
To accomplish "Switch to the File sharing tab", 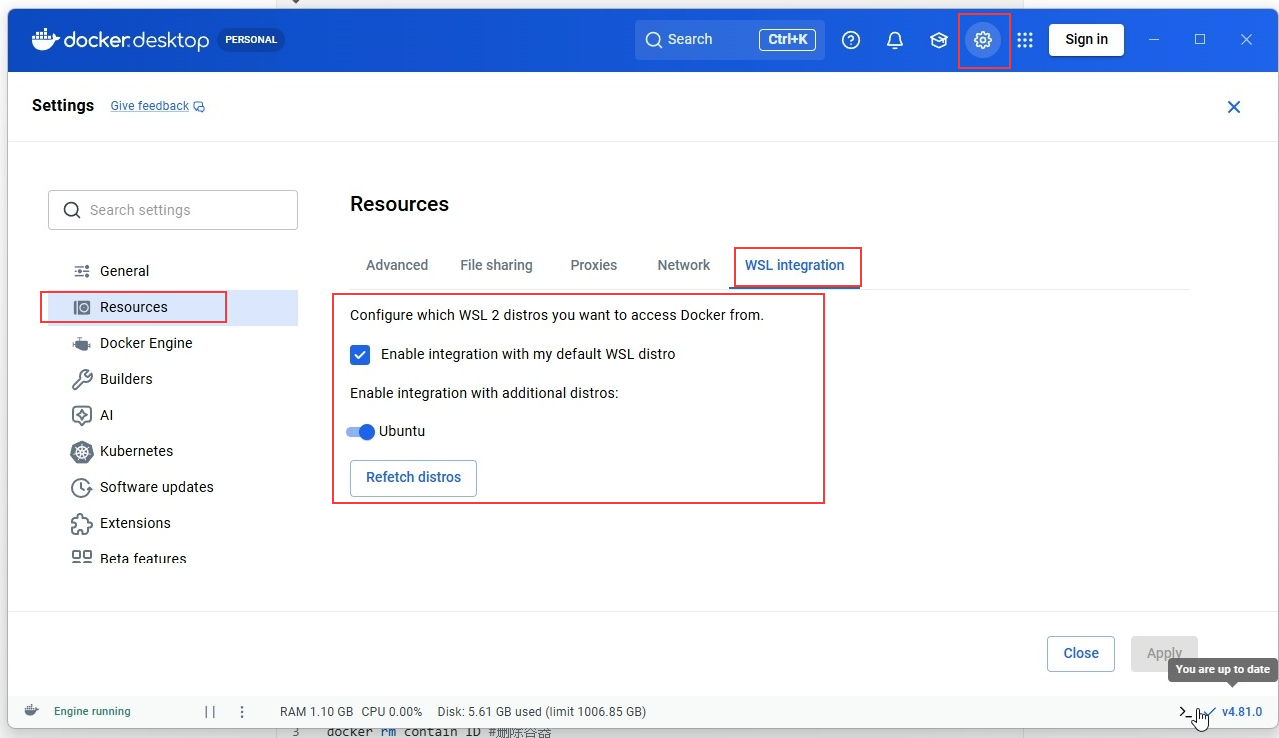I will click(x=496, y=265).
